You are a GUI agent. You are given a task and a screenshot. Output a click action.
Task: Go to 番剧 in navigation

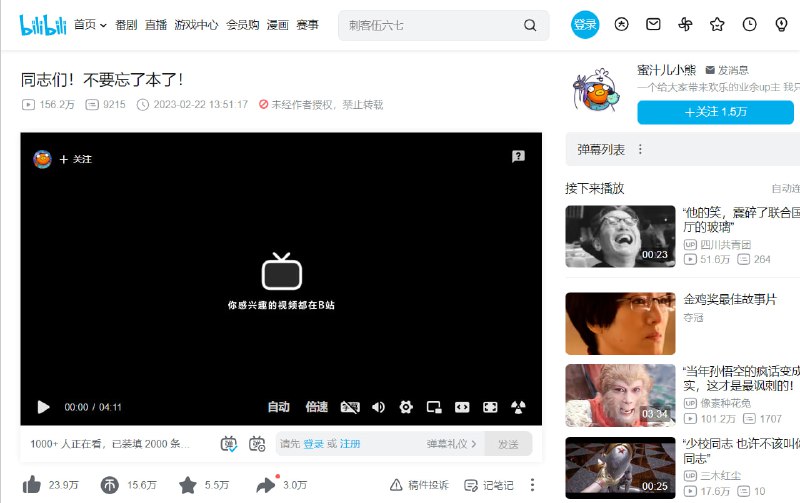[x=126, y=24]
